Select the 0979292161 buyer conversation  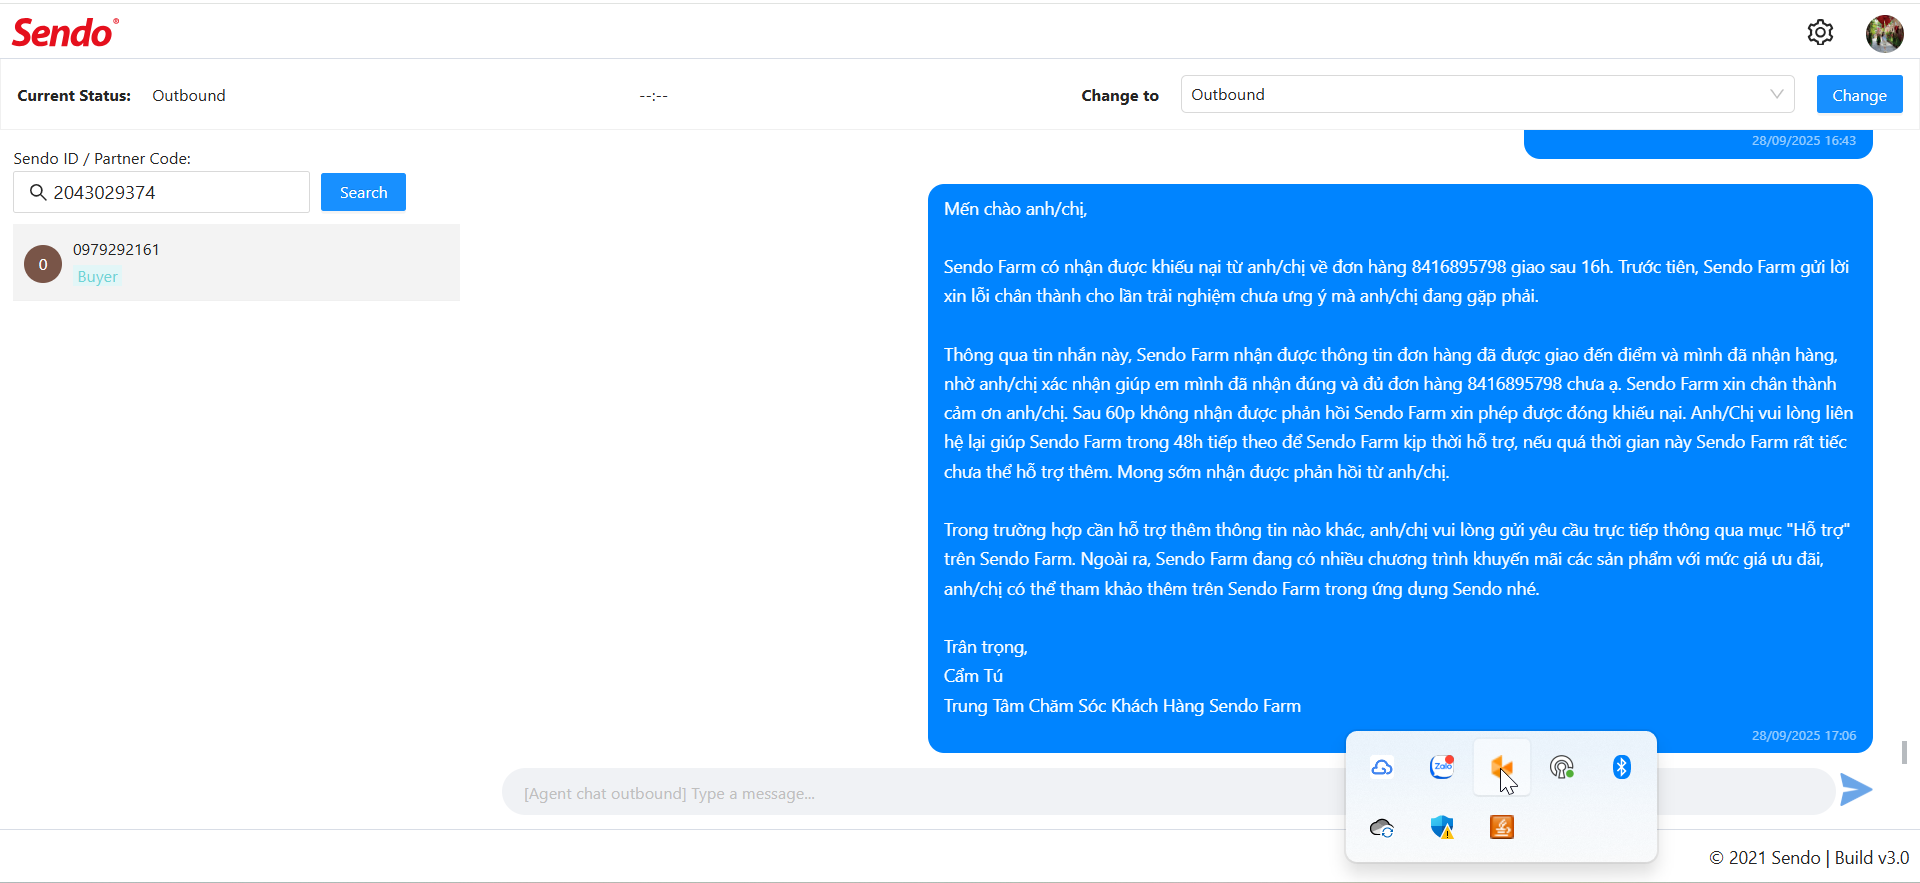click(236, 262)
